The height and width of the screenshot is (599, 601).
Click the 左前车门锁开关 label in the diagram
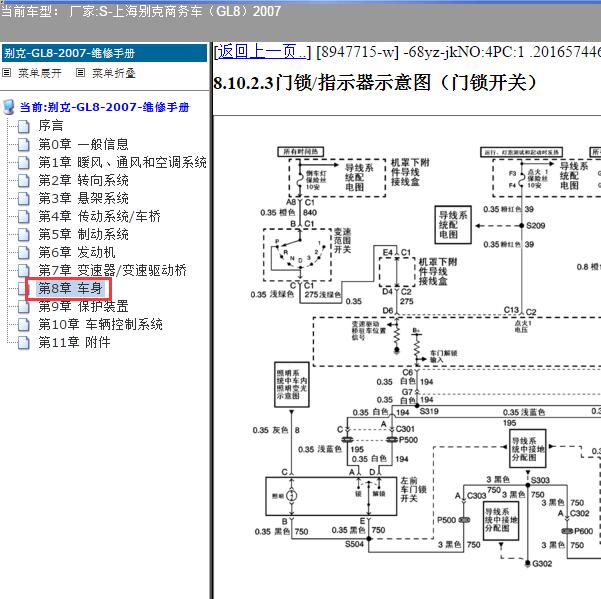pos(413,489)
